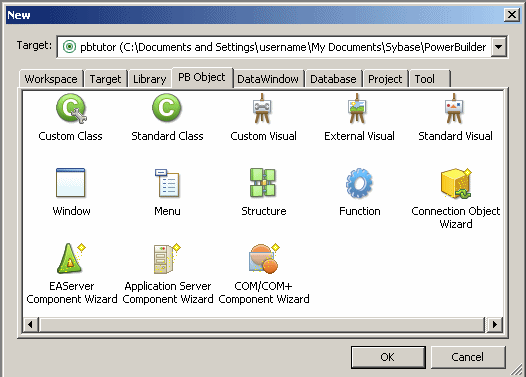Click the "Custom Visual" label
This screenshot has height=377, width=526.
pos(263,136)
